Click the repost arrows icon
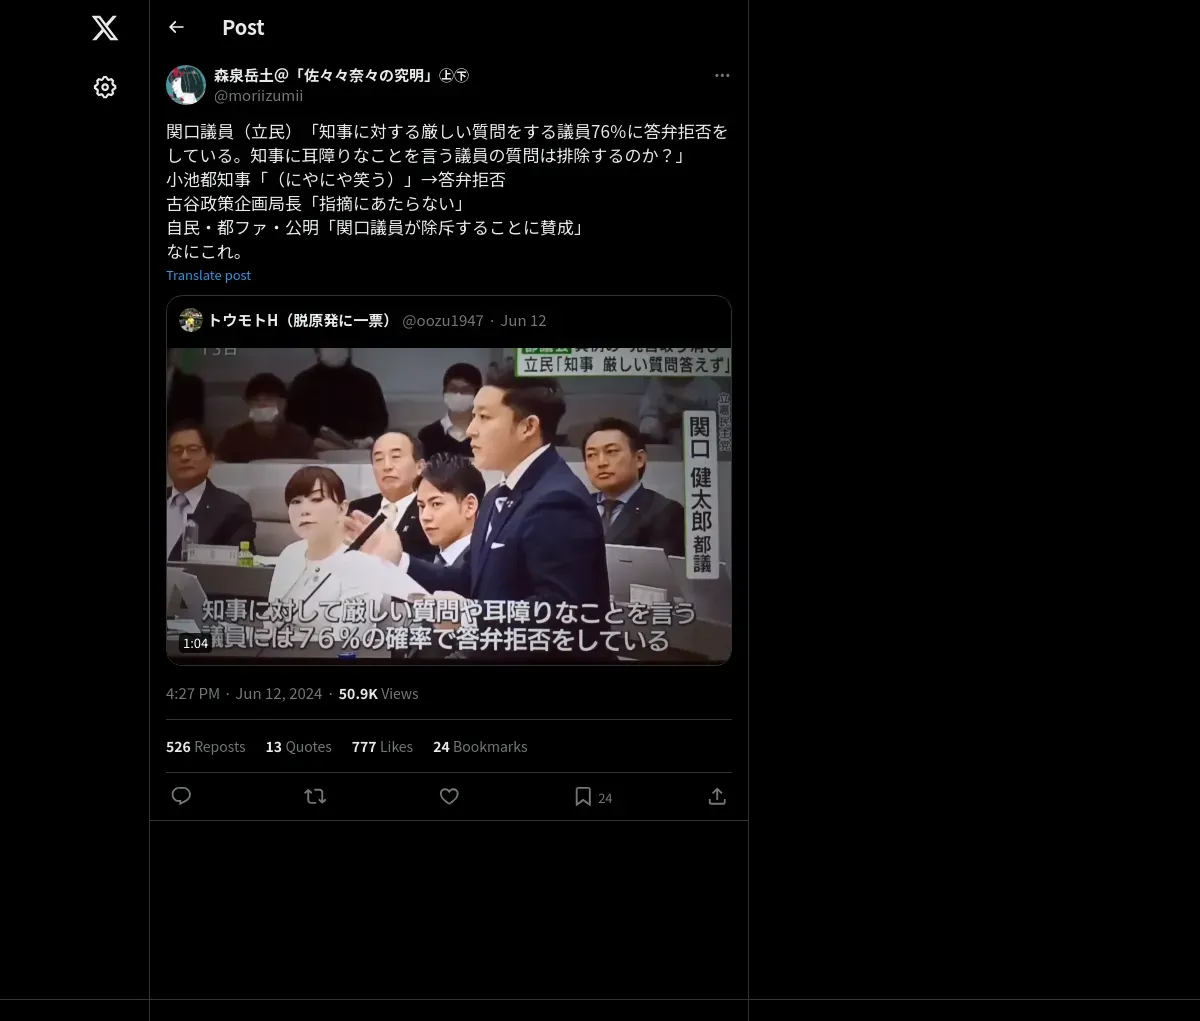 point(315,796)
